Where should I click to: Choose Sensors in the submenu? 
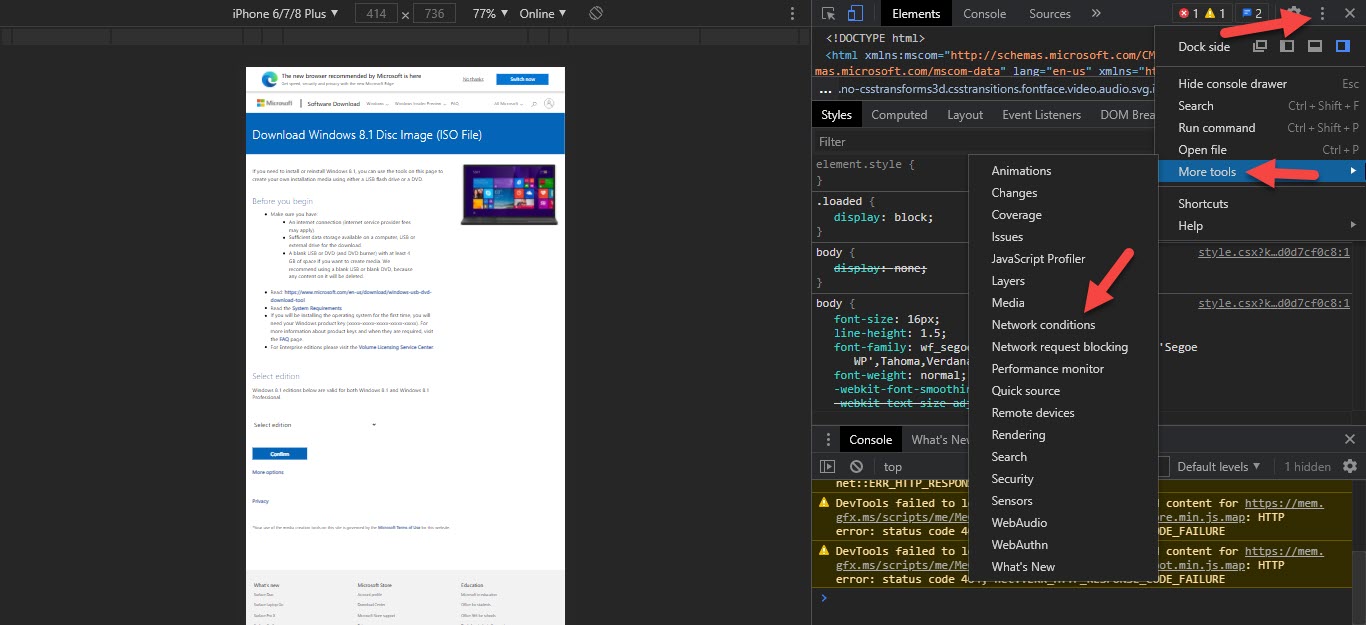click(1012, 501)
